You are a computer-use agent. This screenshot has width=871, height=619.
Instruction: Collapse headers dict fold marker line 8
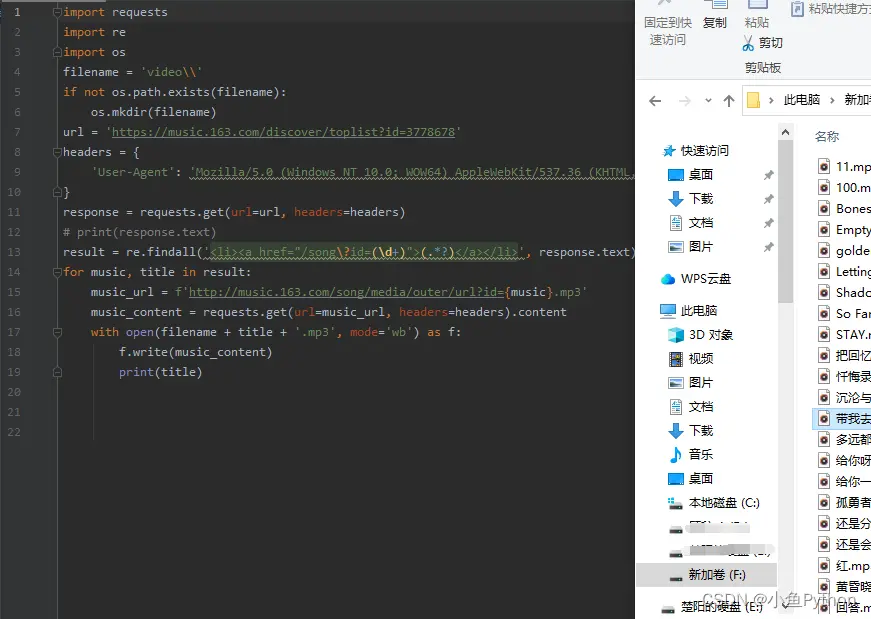(x=57, y=152)
